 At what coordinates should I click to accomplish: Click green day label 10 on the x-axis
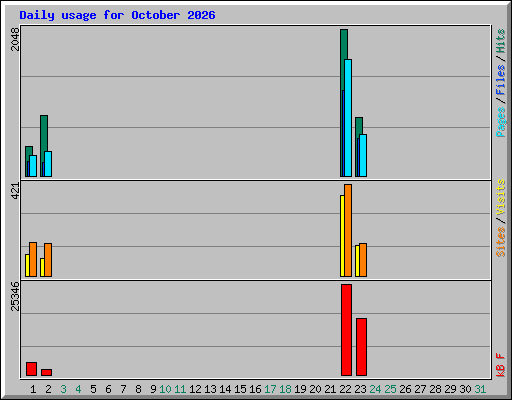(x=165, y=389)
